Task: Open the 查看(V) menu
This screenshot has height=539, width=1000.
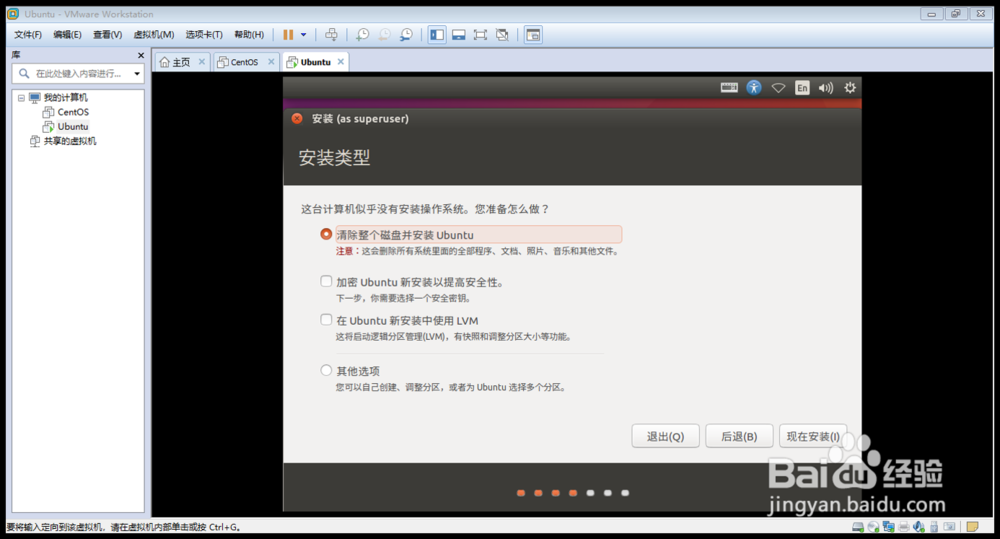Action: coord(107,34)
